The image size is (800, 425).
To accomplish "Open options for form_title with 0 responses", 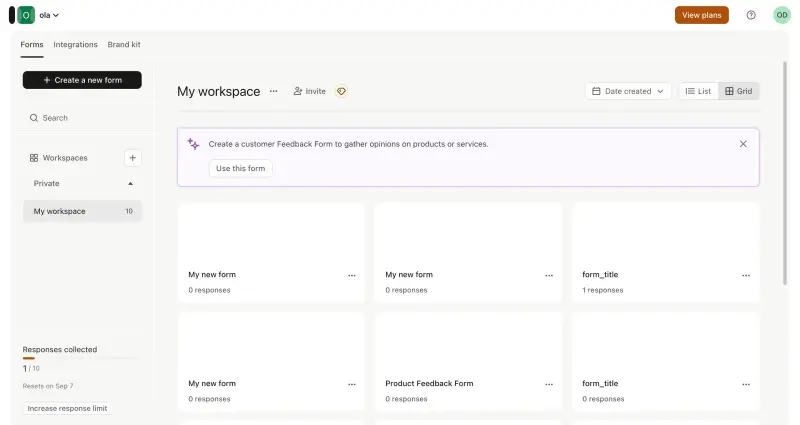I will [746, 384].
